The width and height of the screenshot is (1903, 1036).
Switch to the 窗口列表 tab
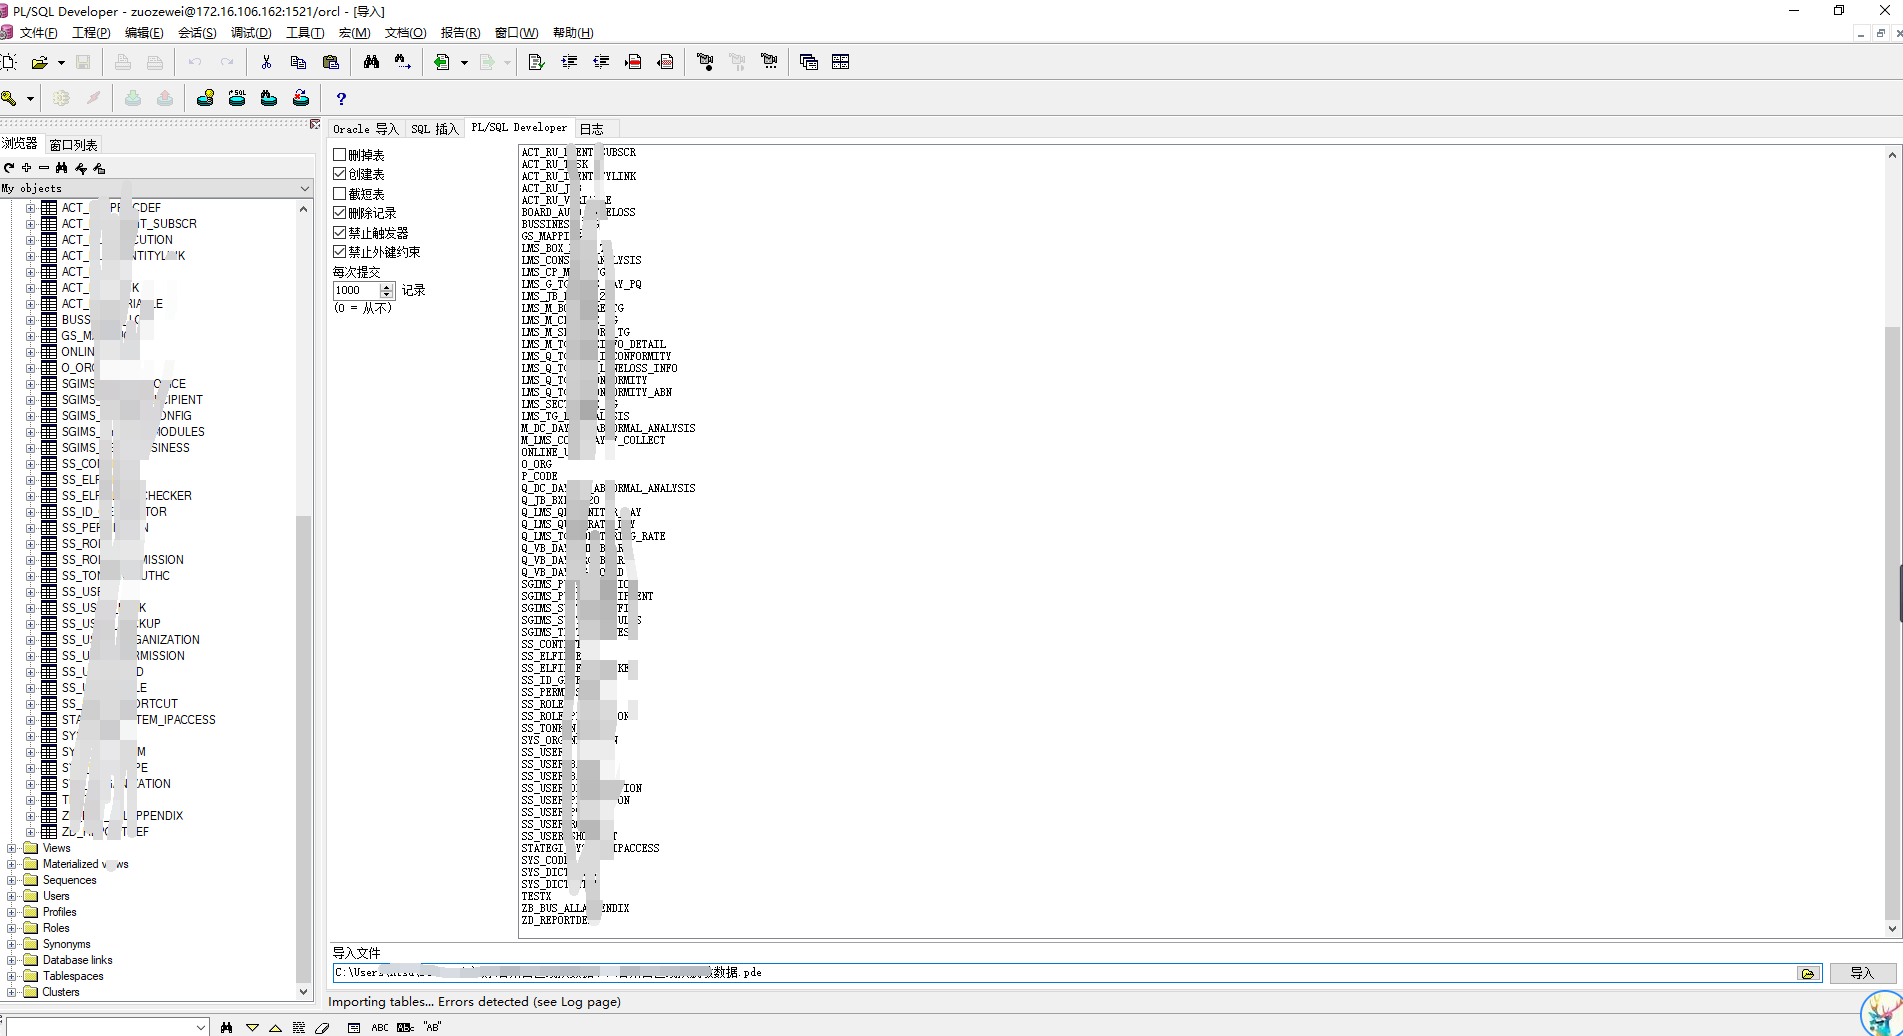(x=73, y=145)
